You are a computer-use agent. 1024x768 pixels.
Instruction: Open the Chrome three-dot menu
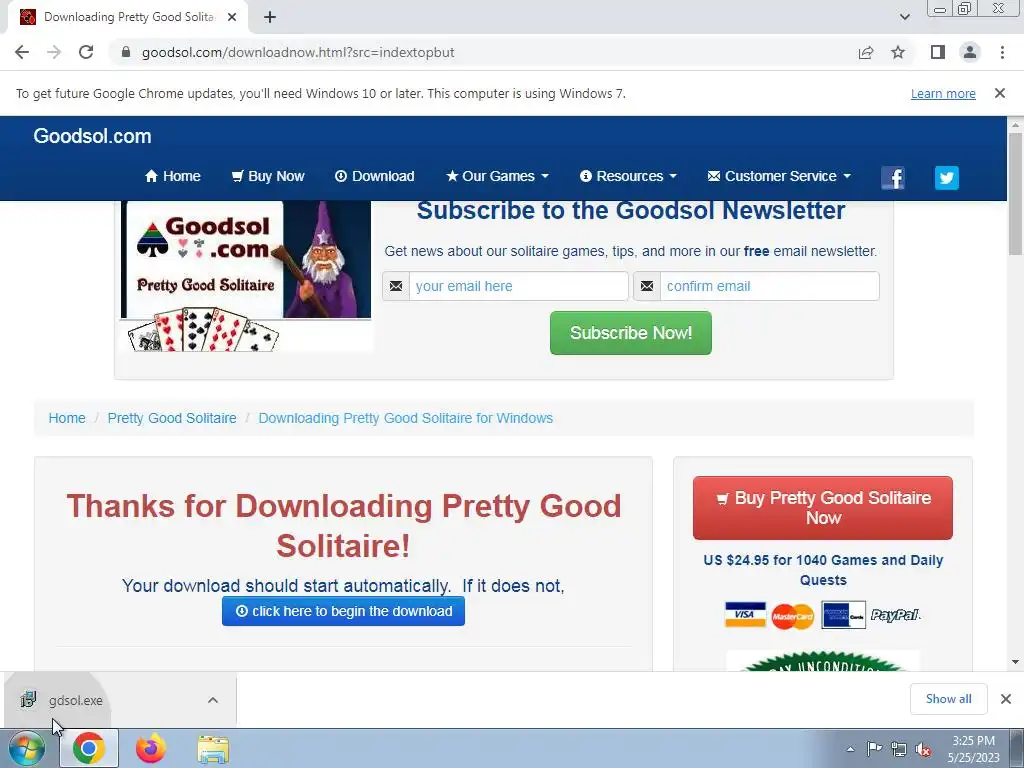[x=1002, y=52]
